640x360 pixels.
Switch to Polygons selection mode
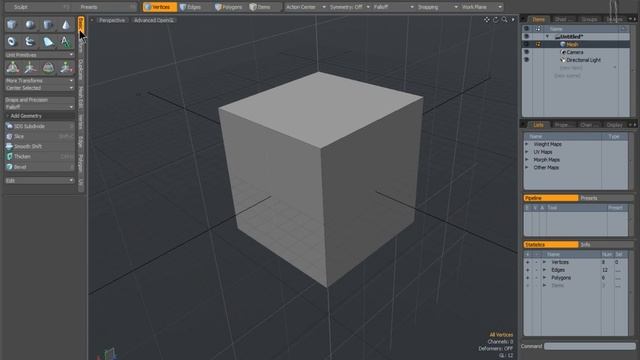tap(229, 7)
